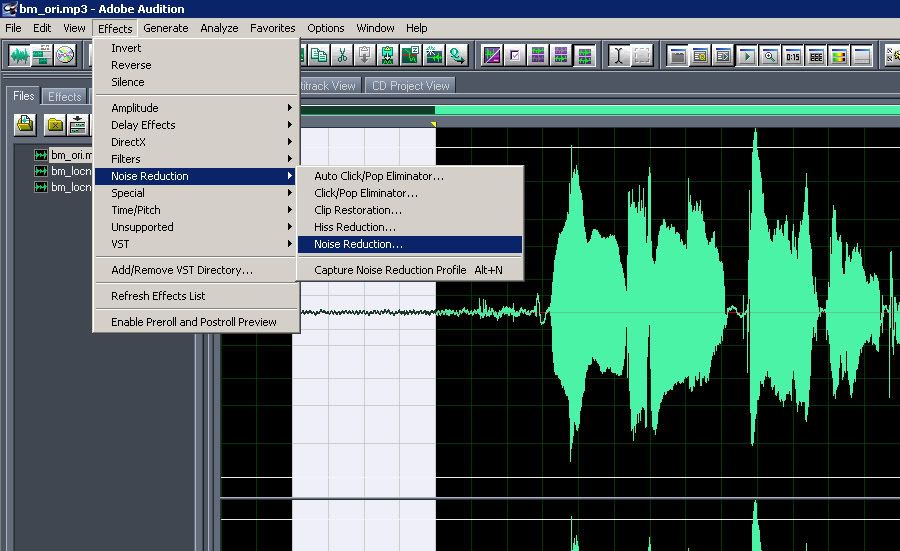This screenshot has width=900, height=551.
Task: Switch to CD Project View tab
Action: pos(410,86)
